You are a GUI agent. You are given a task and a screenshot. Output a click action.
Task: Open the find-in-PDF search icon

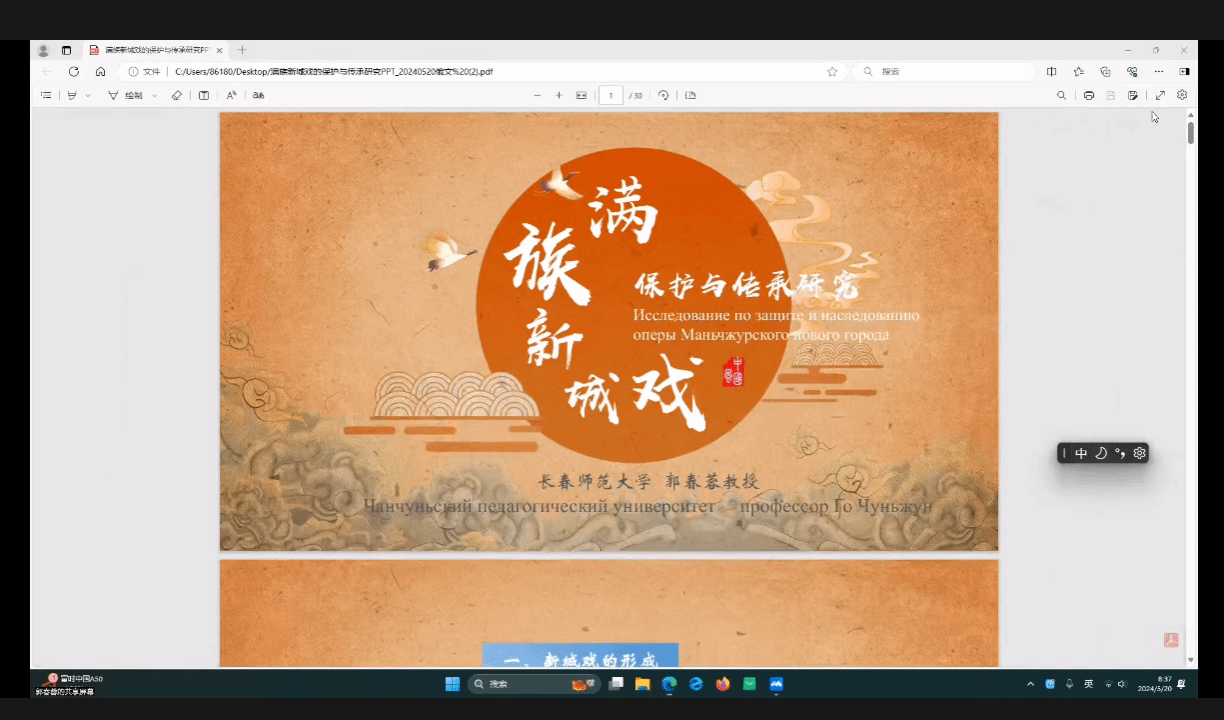1061,95
